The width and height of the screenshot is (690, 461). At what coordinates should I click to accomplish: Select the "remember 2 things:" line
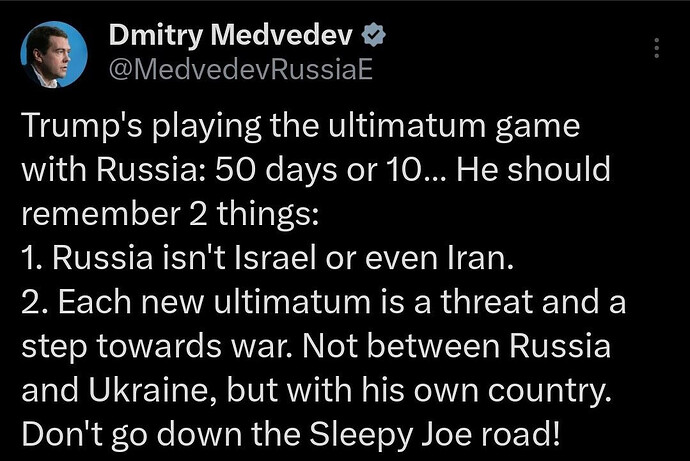coord(170,215)
